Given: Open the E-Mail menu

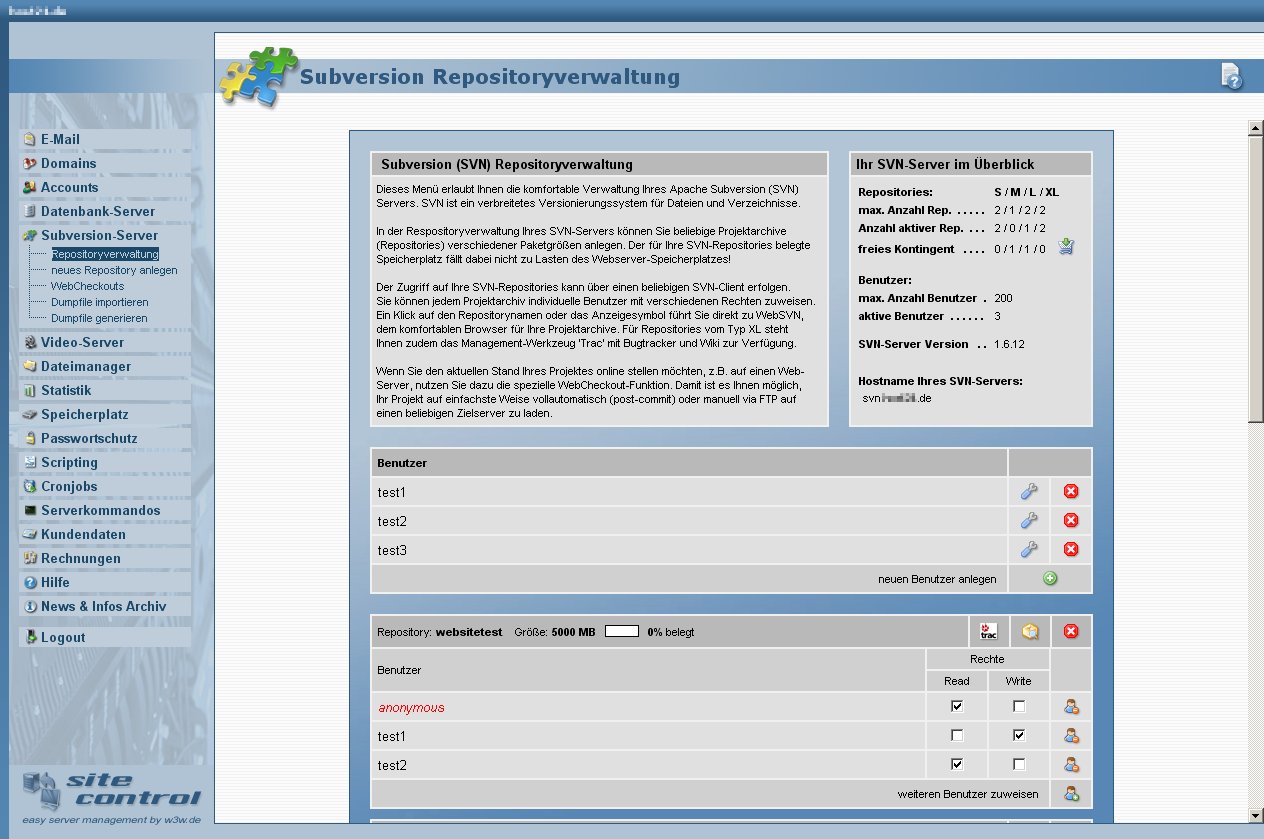Looking at the screenshot, I should pyautogui.click(x=105, y=139).
